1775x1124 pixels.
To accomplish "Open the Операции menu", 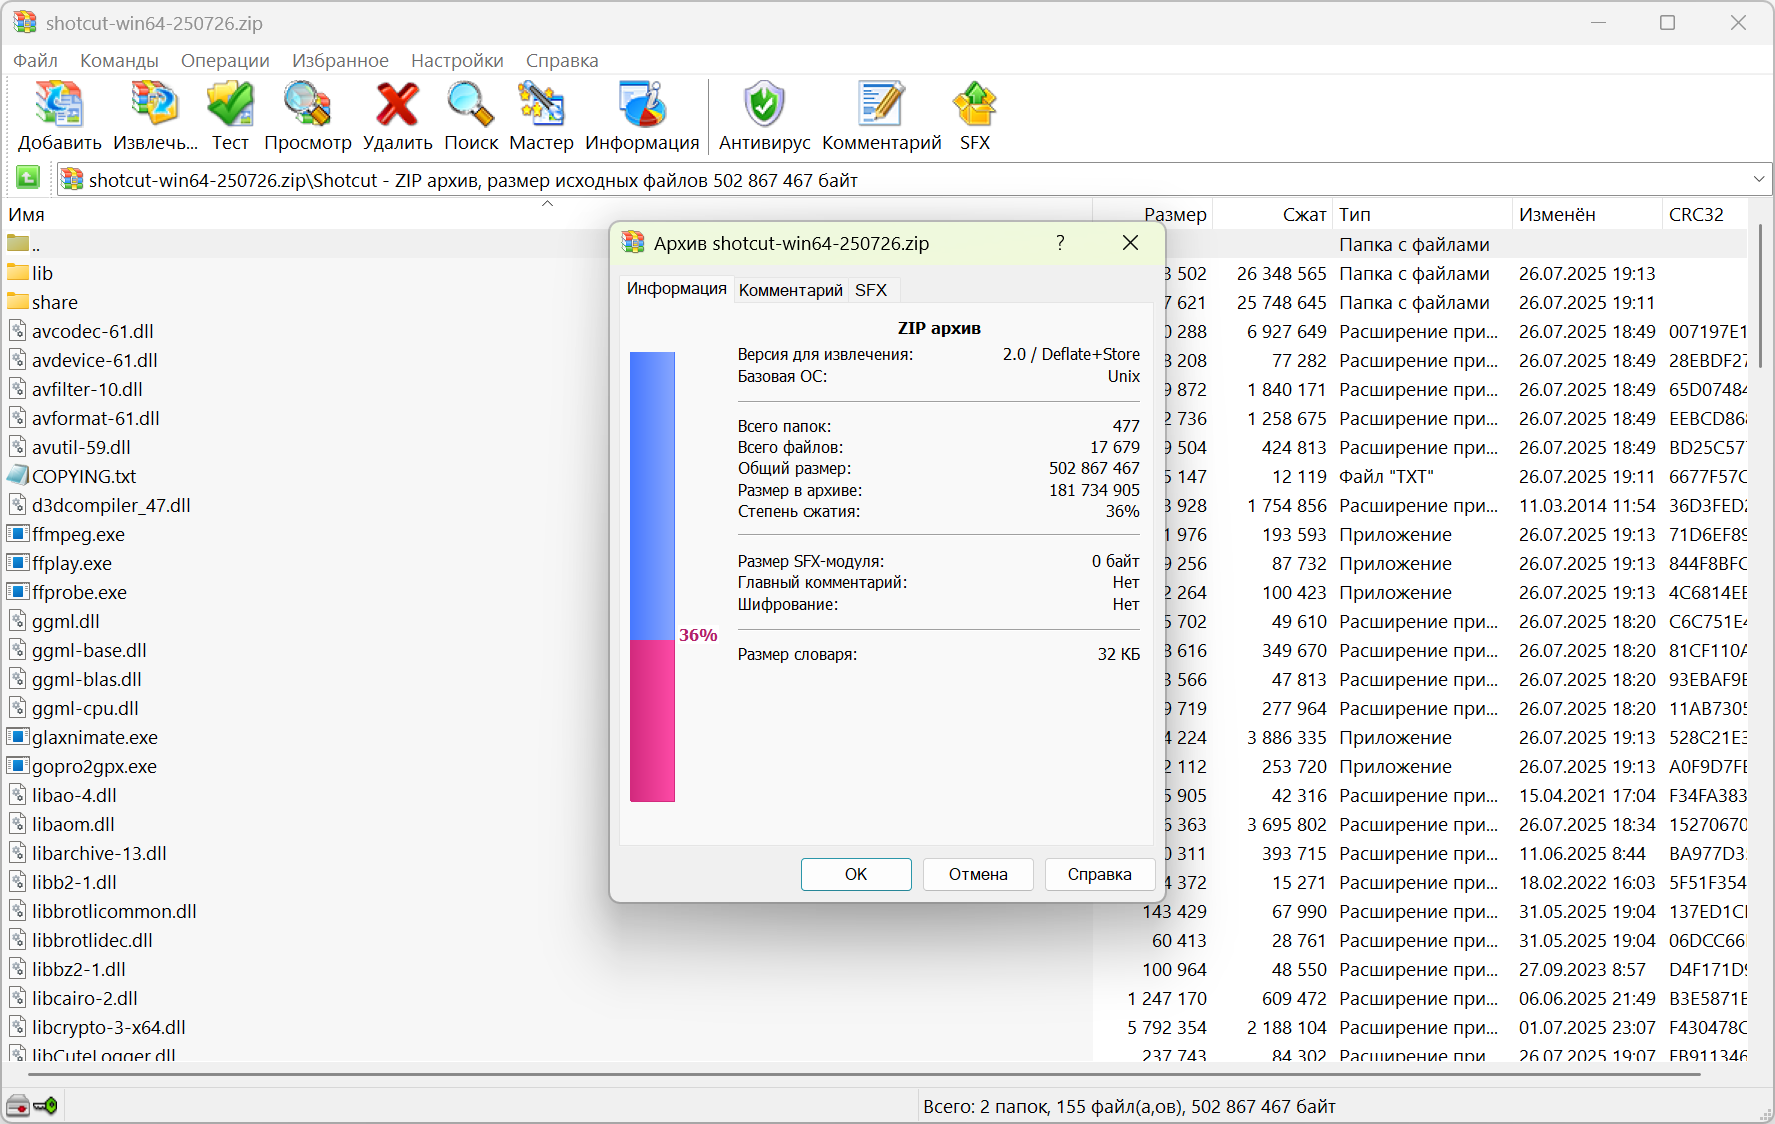I will [x=225, y=61].
